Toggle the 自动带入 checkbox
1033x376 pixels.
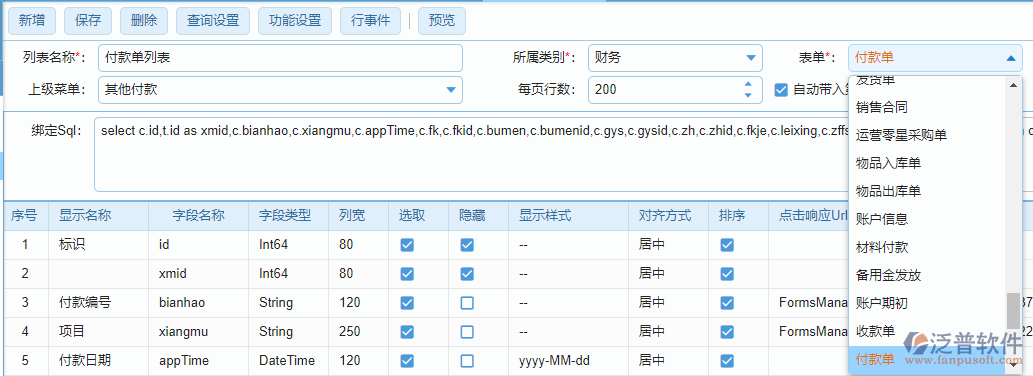(x=781, y=90)
